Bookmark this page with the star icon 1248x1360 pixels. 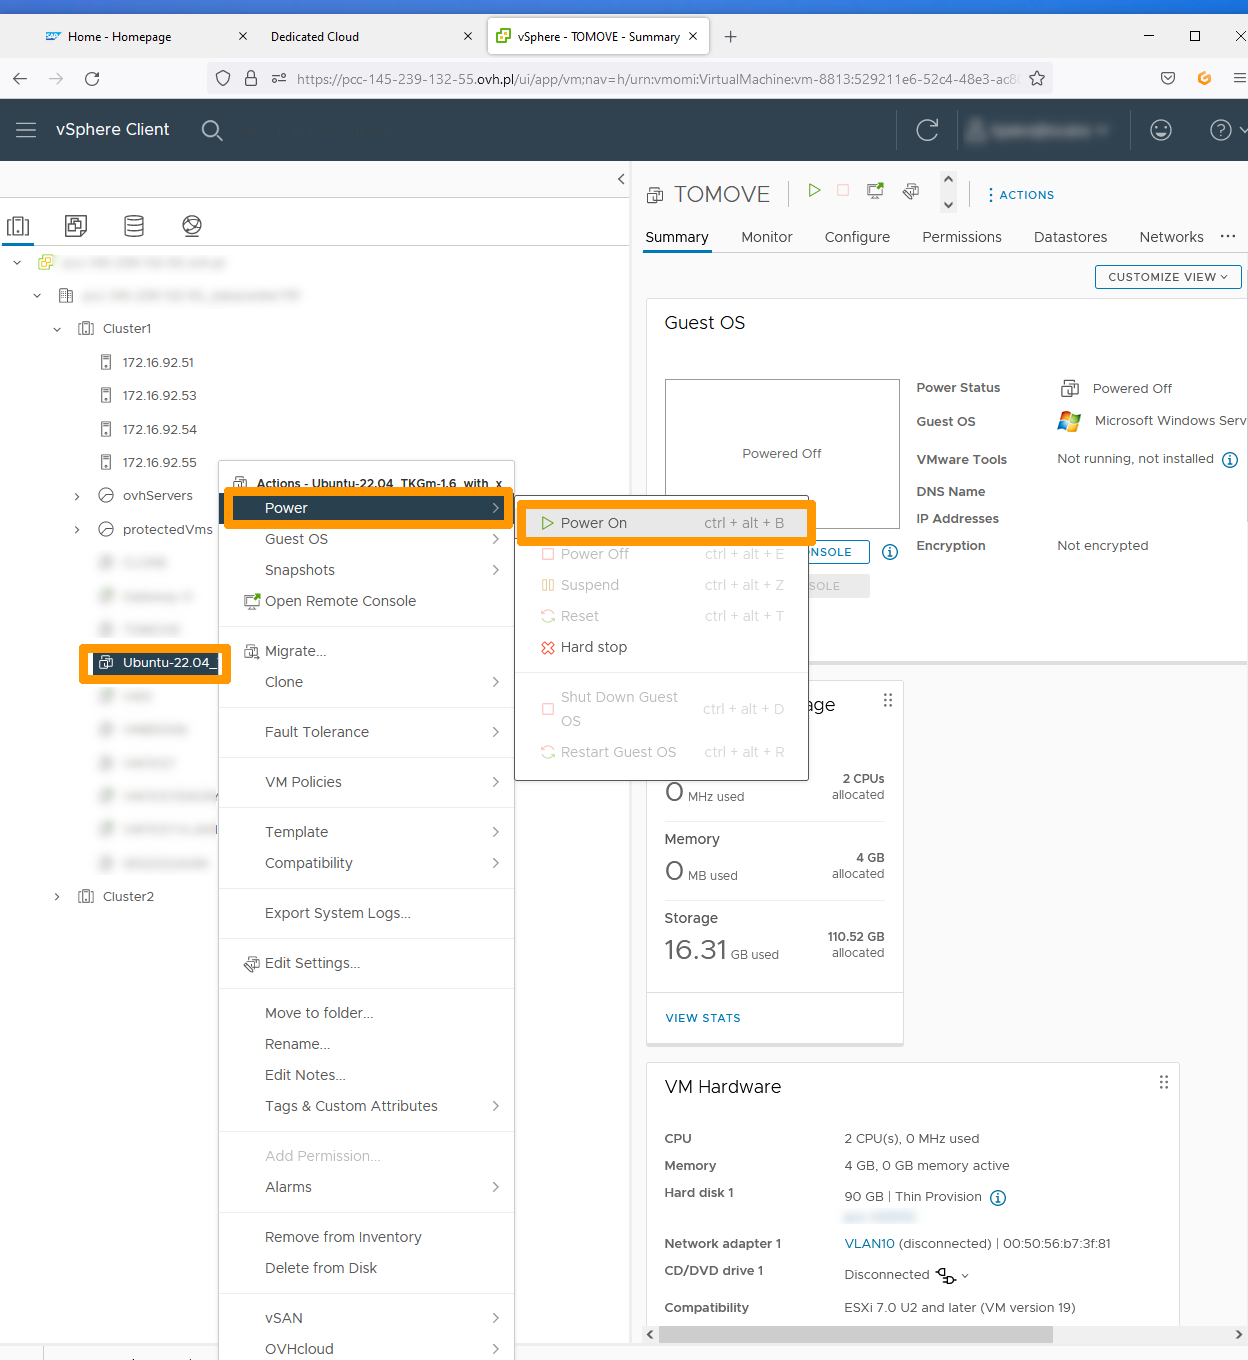[x=1037, y=78]
